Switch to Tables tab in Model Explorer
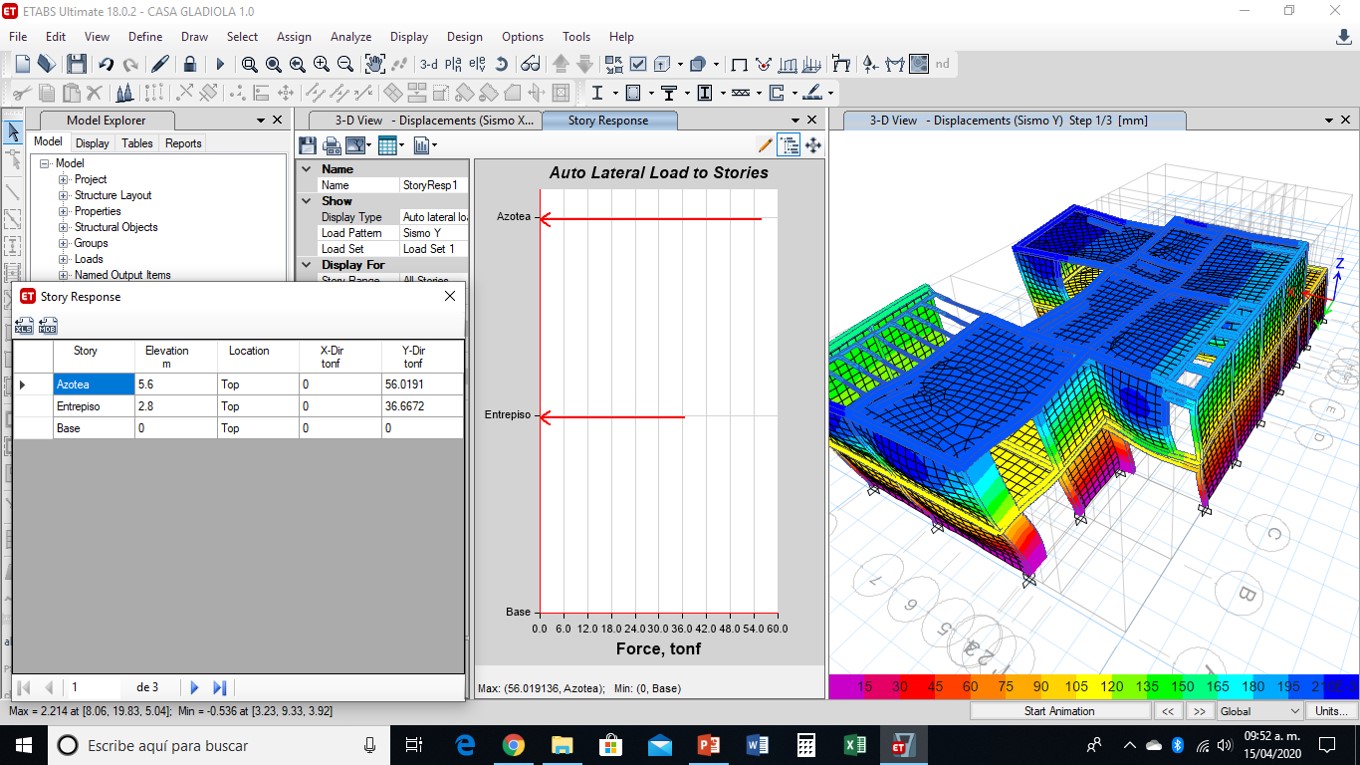 point(137,143)
